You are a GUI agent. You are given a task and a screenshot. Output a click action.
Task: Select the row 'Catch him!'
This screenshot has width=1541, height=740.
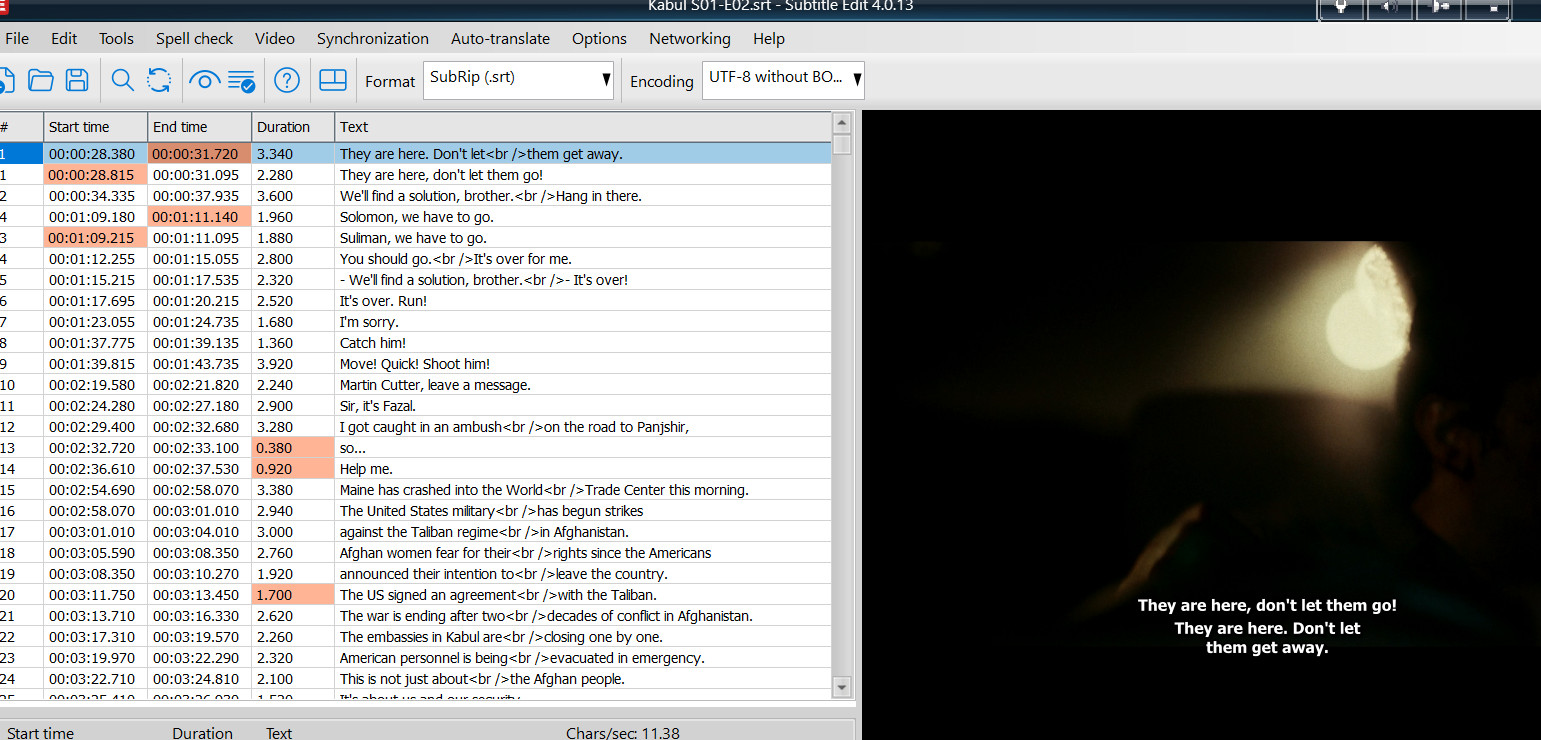point(416,343)
